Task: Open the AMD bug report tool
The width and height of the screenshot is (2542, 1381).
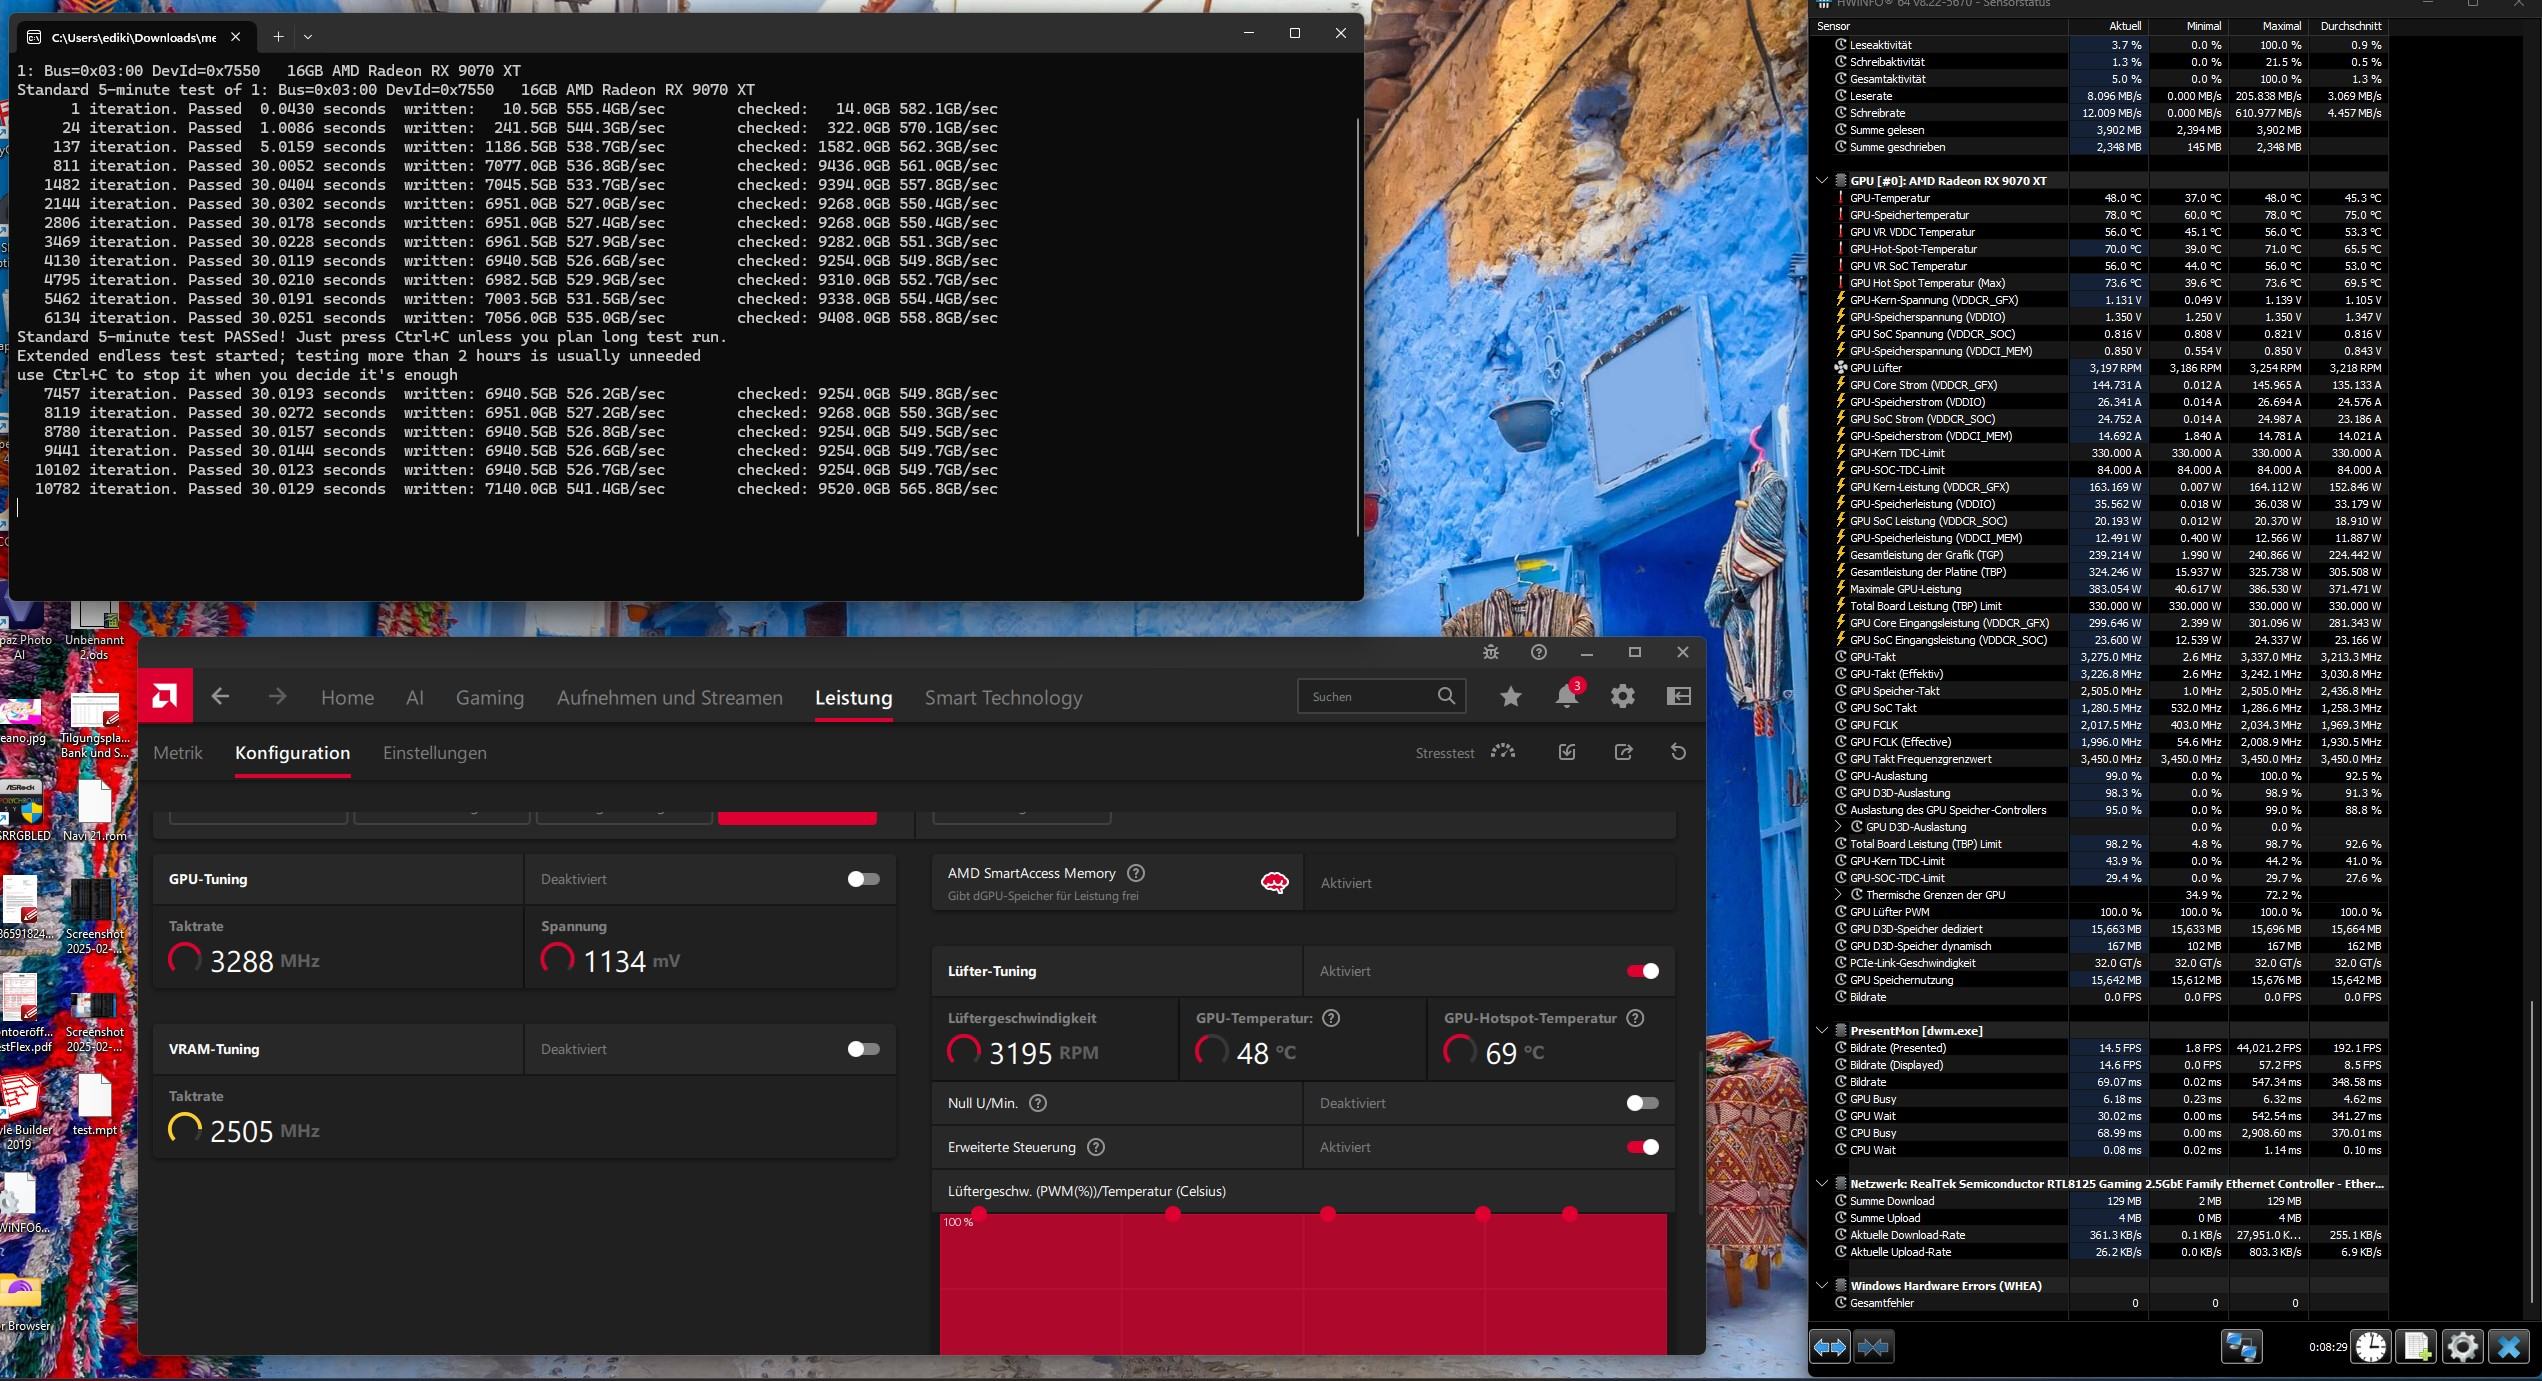Action: click(1491, 652)
